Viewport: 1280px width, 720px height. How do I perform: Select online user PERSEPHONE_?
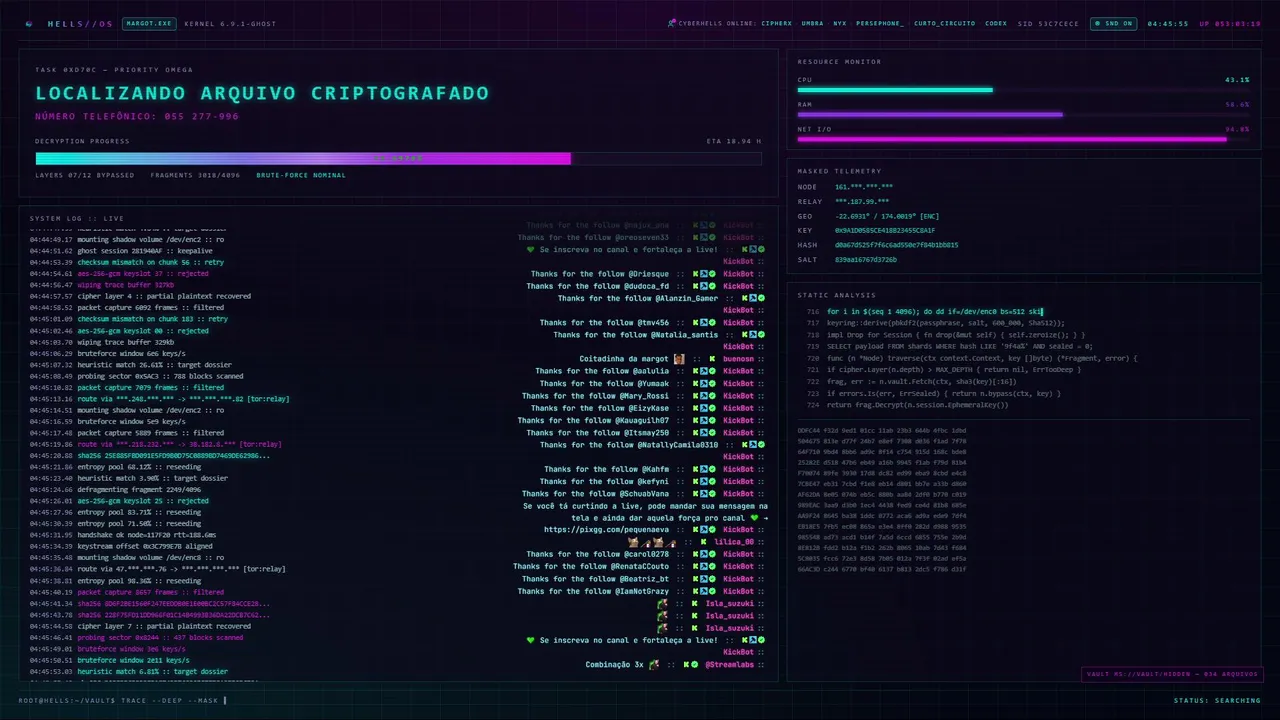click(880, 24)
